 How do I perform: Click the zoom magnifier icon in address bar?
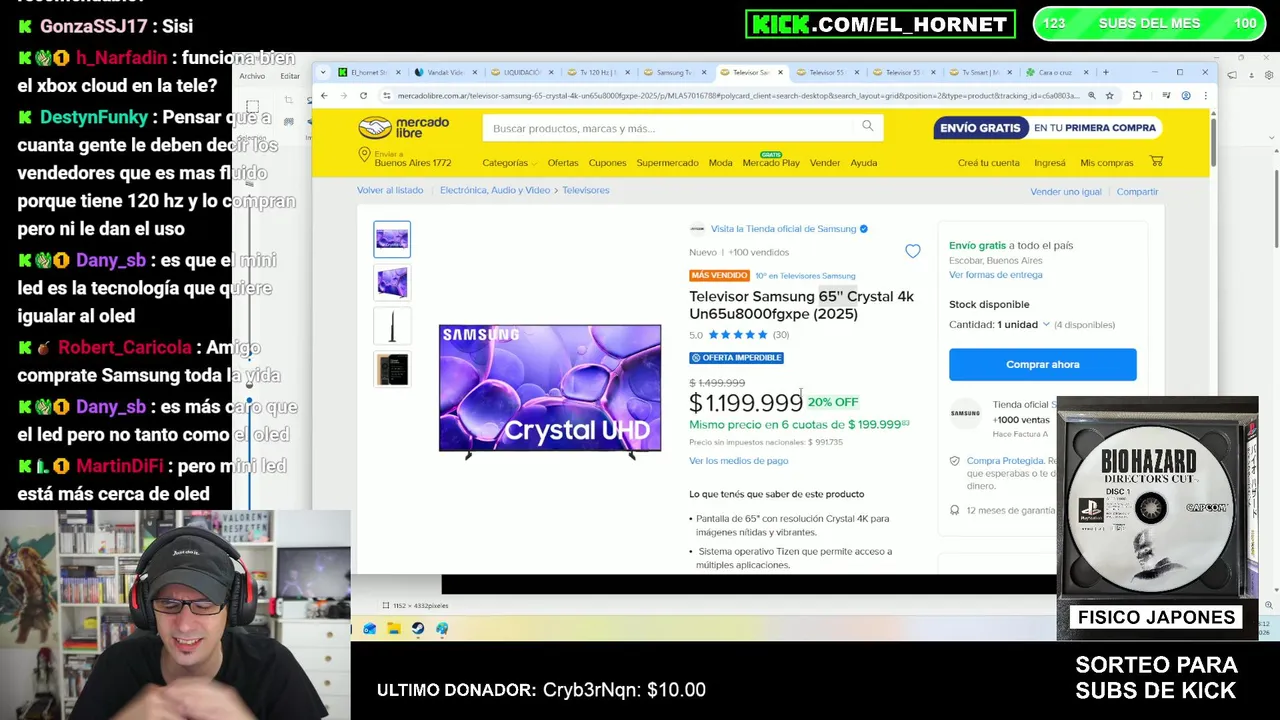(1091, 96)
